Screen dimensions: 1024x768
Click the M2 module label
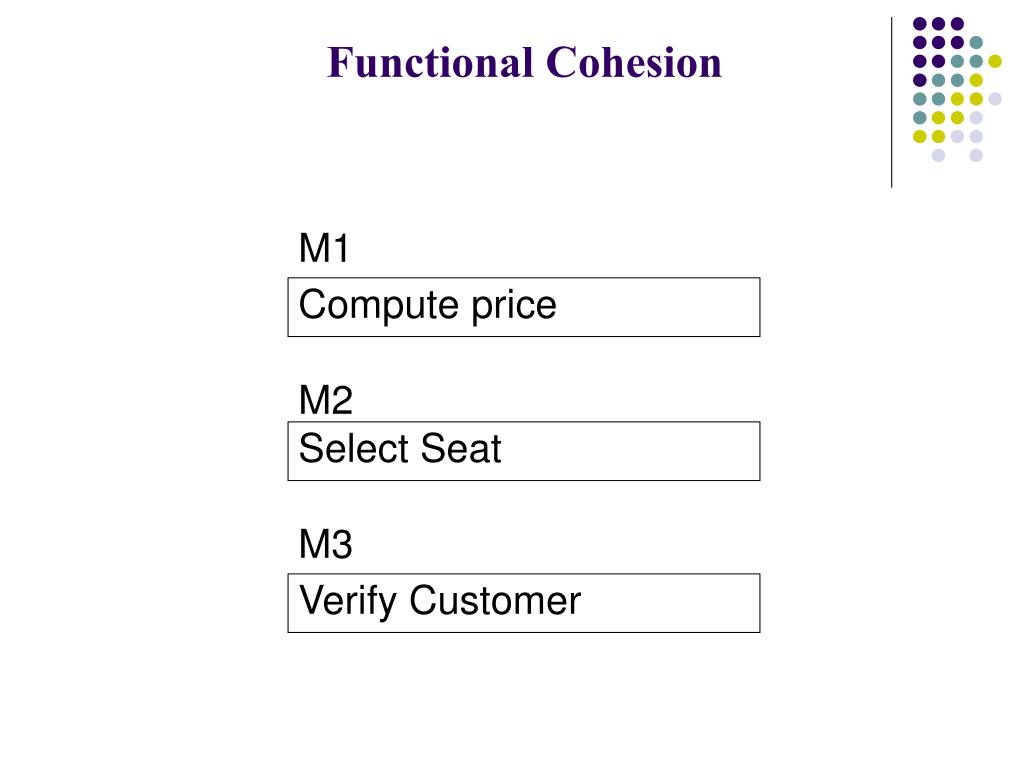point(325,400)
